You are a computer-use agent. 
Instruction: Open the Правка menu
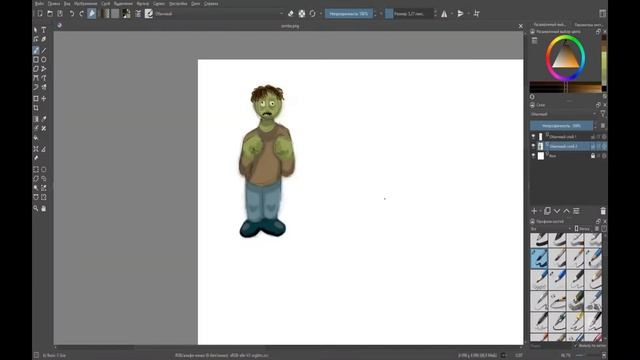coord(54,3)
